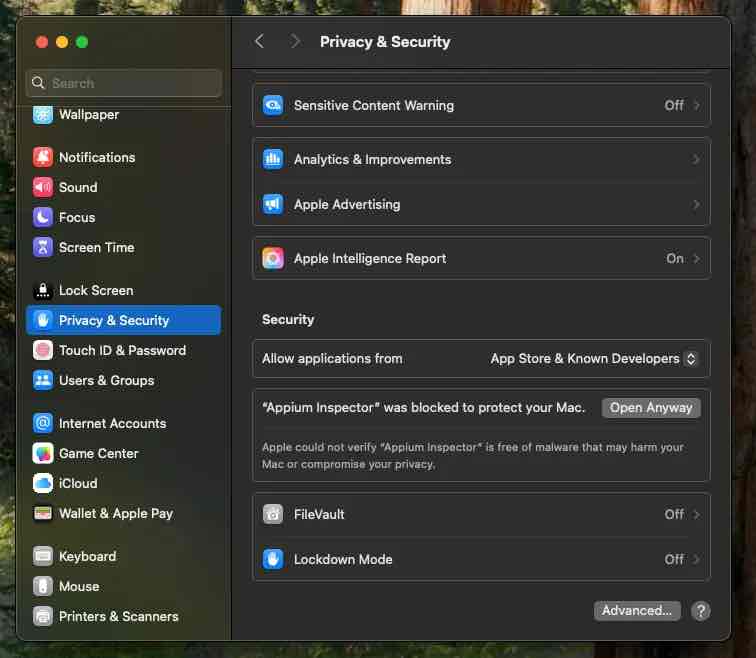Click the Open Anyway button
Viewport: 756px width, 658px height.
pos(651,408)
